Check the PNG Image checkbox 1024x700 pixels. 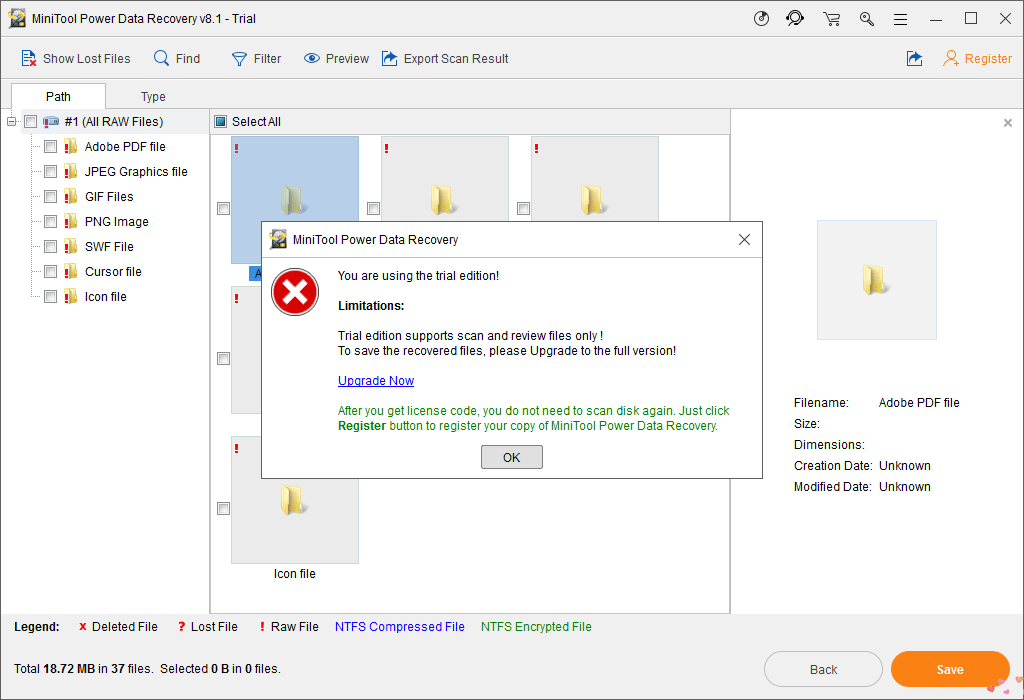click(x=50, y=222)
